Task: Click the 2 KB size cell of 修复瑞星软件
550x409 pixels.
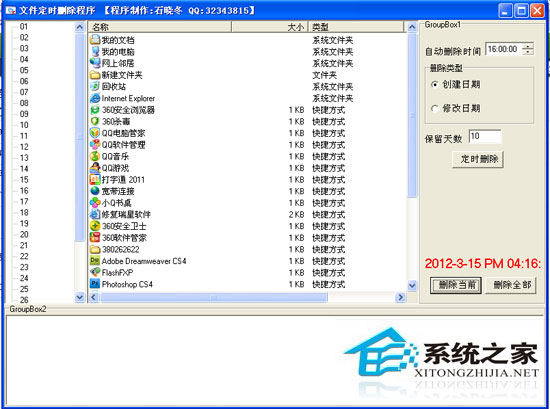Action: [x=296, y=214]
